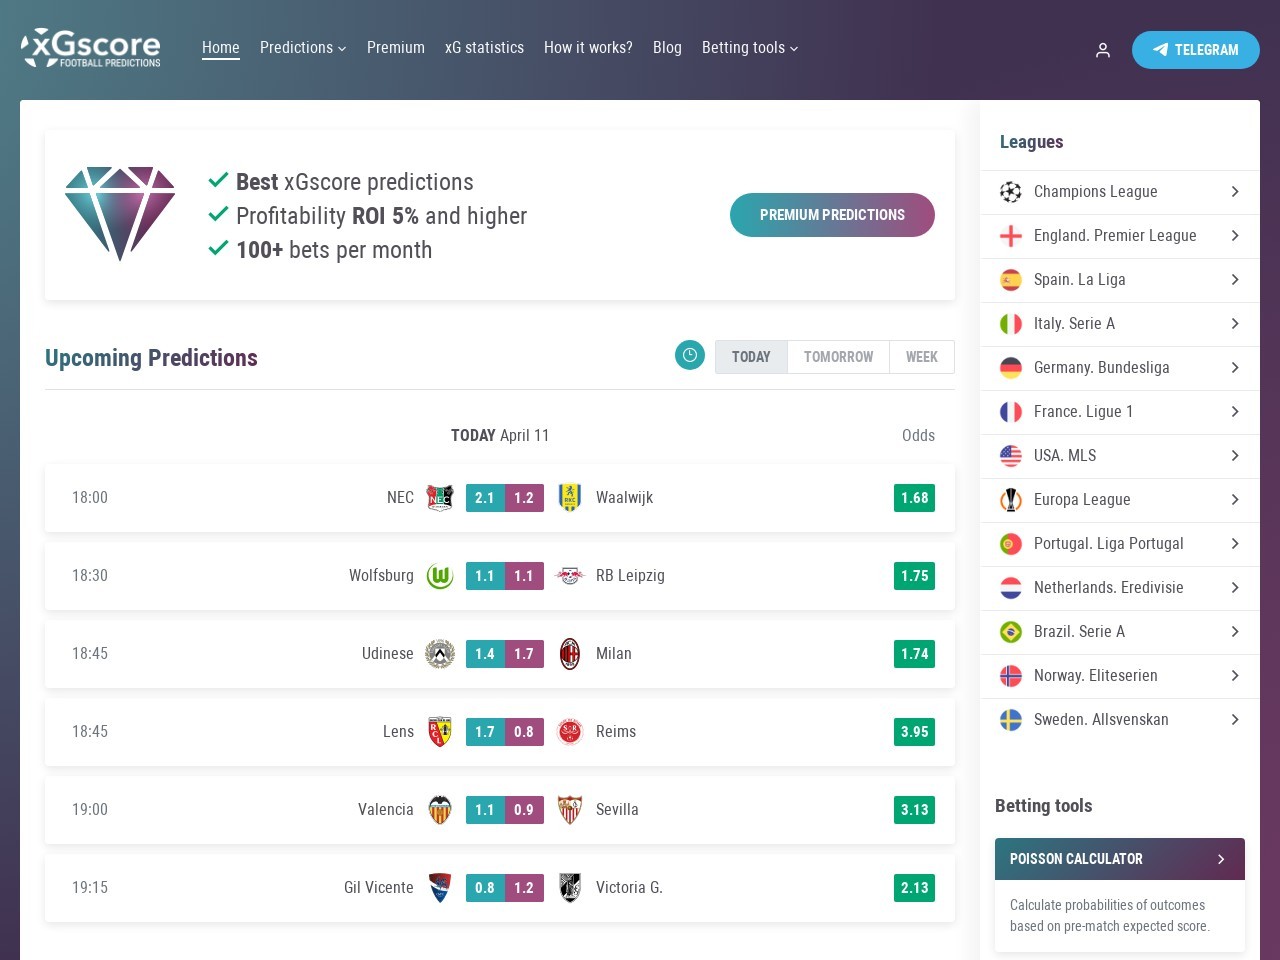
Task: Click the England flag icon
Action: 1011,235
